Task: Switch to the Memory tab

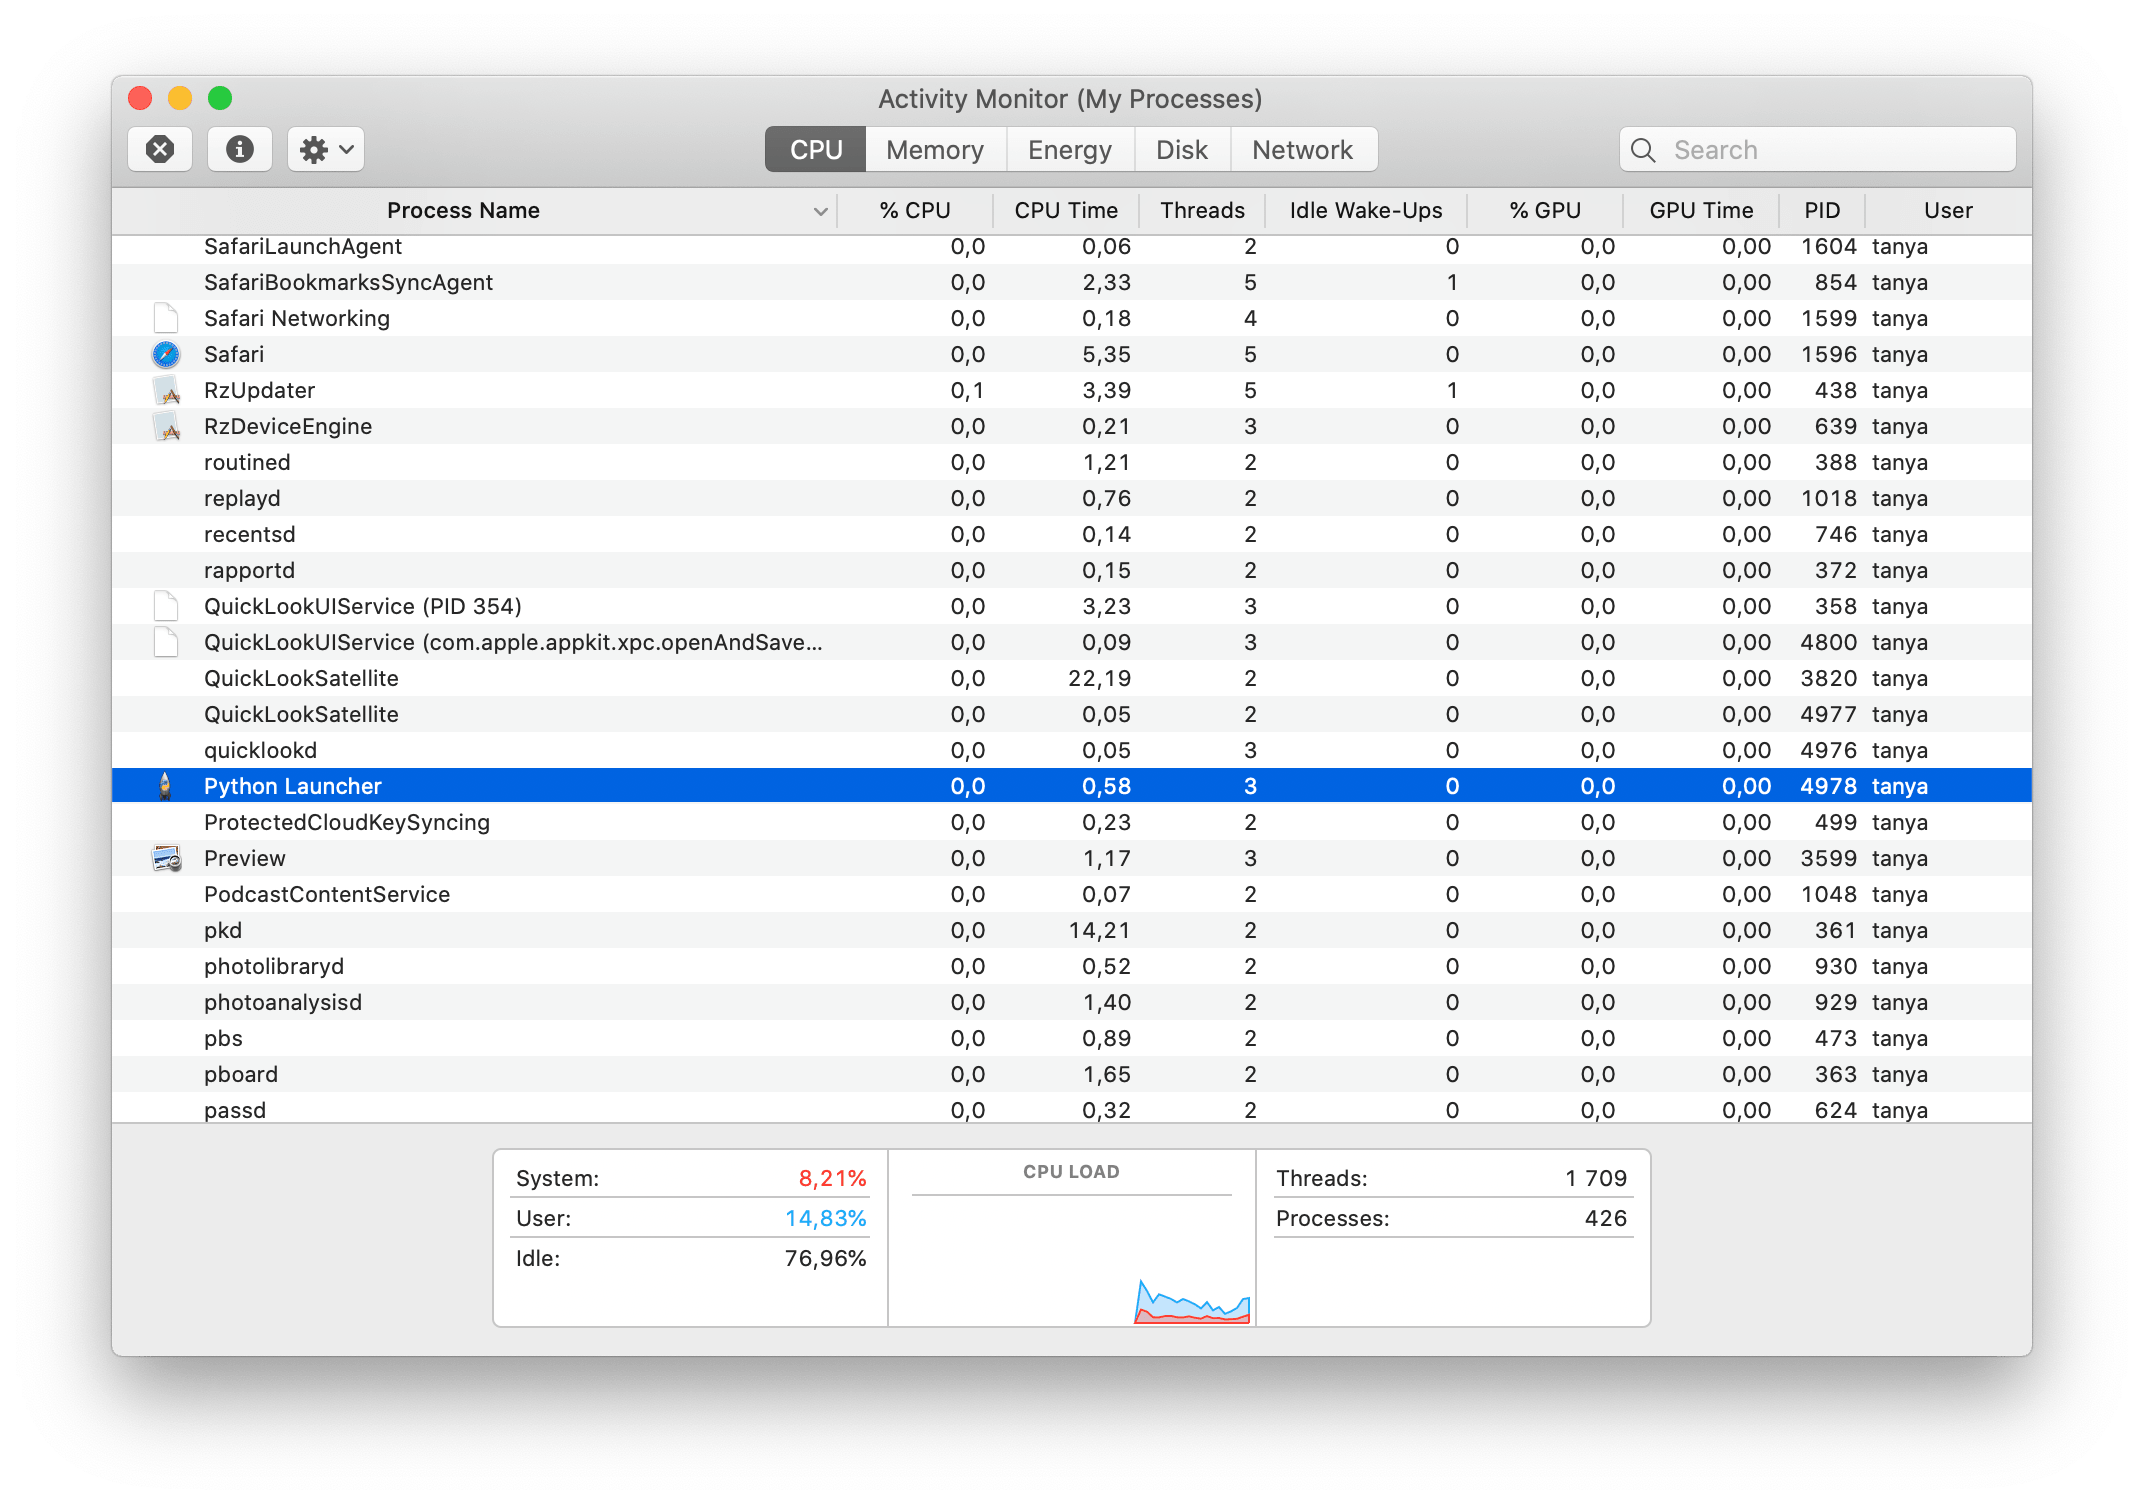Action: click(x=933, y=148)
